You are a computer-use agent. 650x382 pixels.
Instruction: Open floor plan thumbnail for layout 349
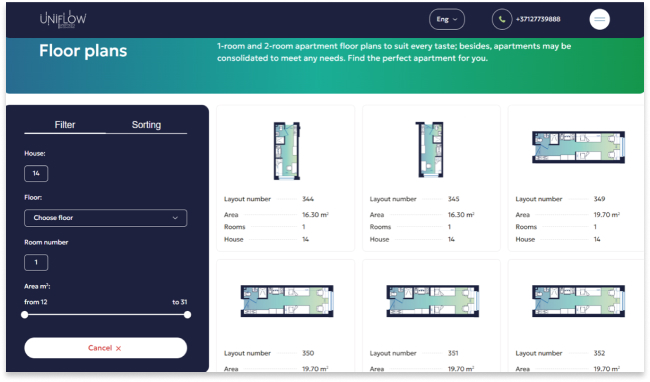(x=578, y=147)
